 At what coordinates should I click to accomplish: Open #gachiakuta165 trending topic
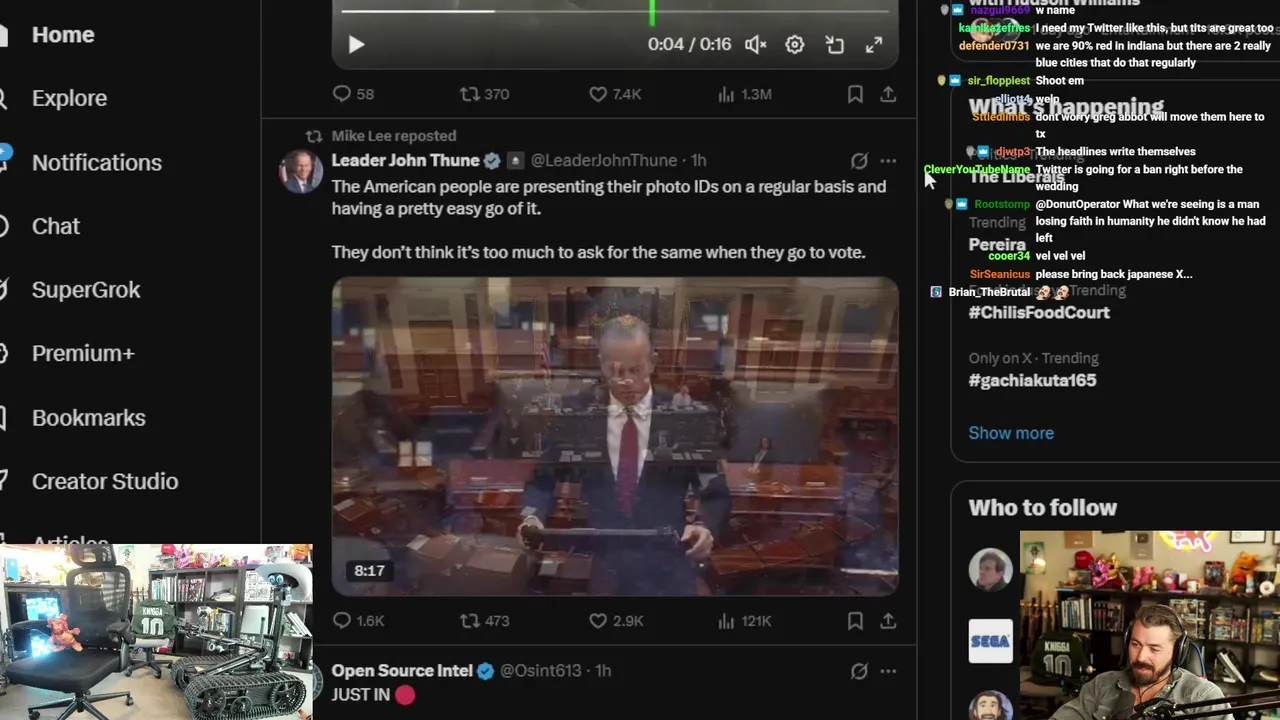click(1032, 380)
